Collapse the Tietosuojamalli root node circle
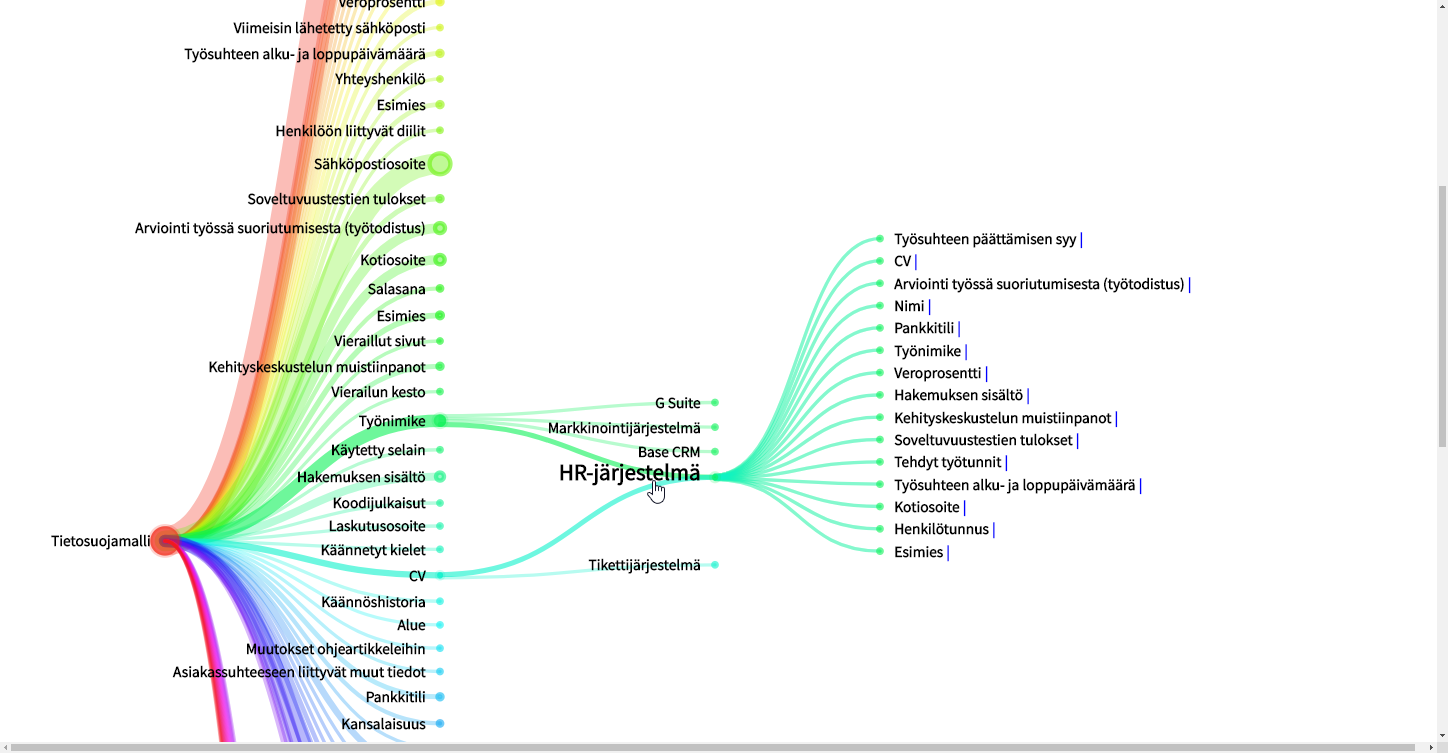The width and height of the screenshot is (1448, 753). (165, 541)
